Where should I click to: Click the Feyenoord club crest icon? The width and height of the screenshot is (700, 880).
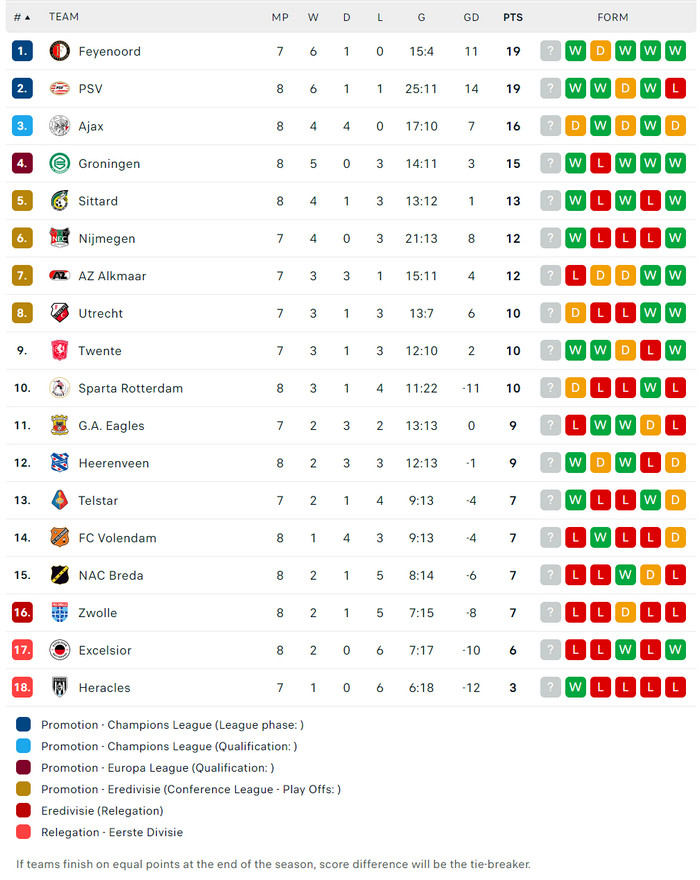tap(60, 51)
